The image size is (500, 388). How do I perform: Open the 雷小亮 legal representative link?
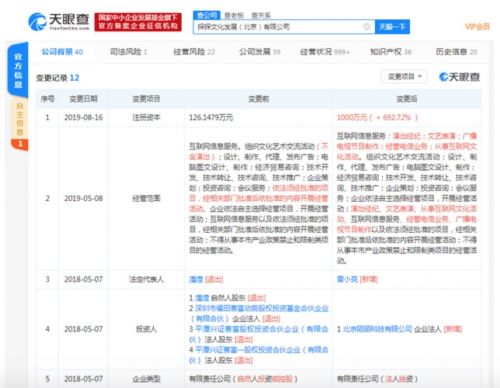point(347,279)
